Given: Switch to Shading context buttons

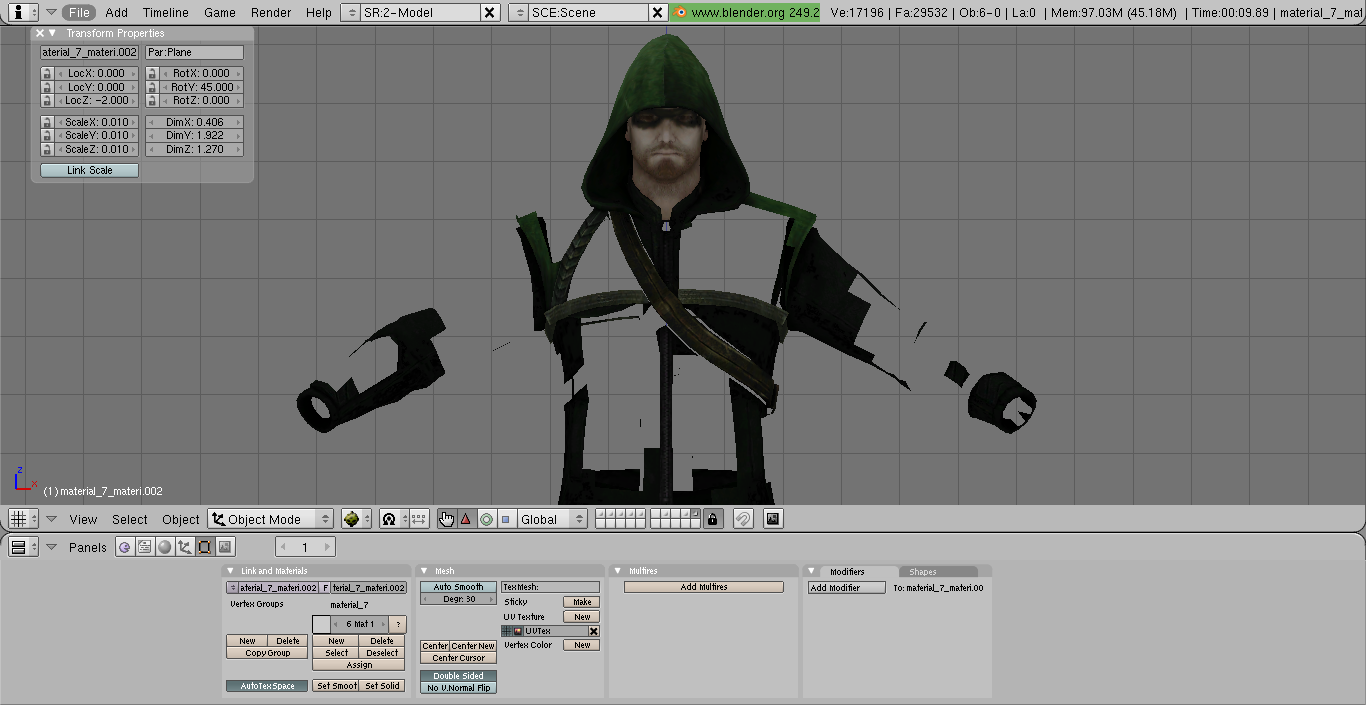Looking at the screenshot, I should click(164, 547).
